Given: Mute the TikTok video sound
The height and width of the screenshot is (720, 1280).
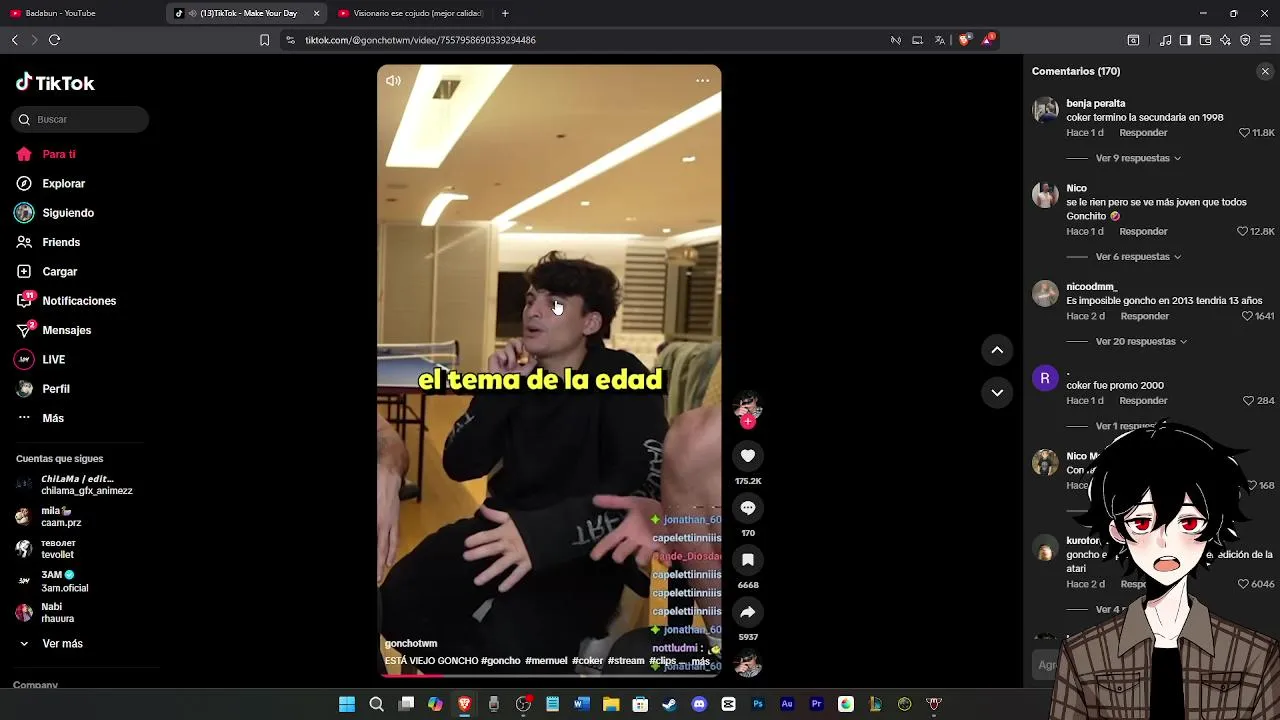Looking at the screenshot, I should coord(393,81).
